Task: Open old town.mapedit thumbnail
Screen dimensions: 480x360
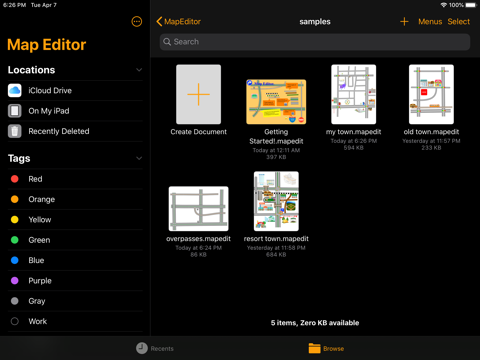Action: pyautogui.click(x=431, y=94)
